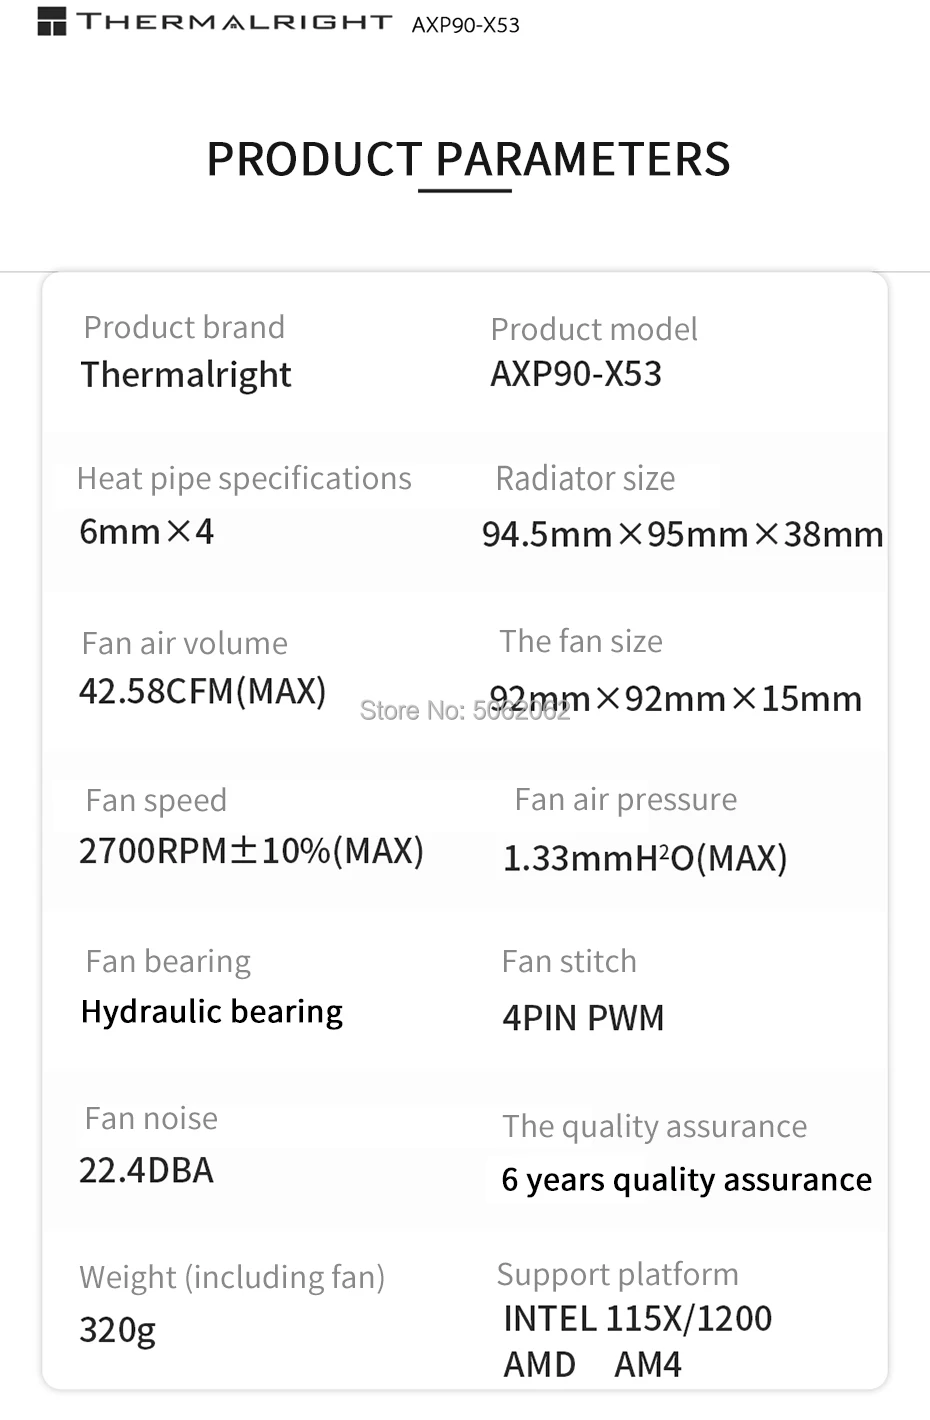Click the INTEL 115X/1200 platform text
The width and height of the screenshot is (930, 1420).
coord(637,1319)
